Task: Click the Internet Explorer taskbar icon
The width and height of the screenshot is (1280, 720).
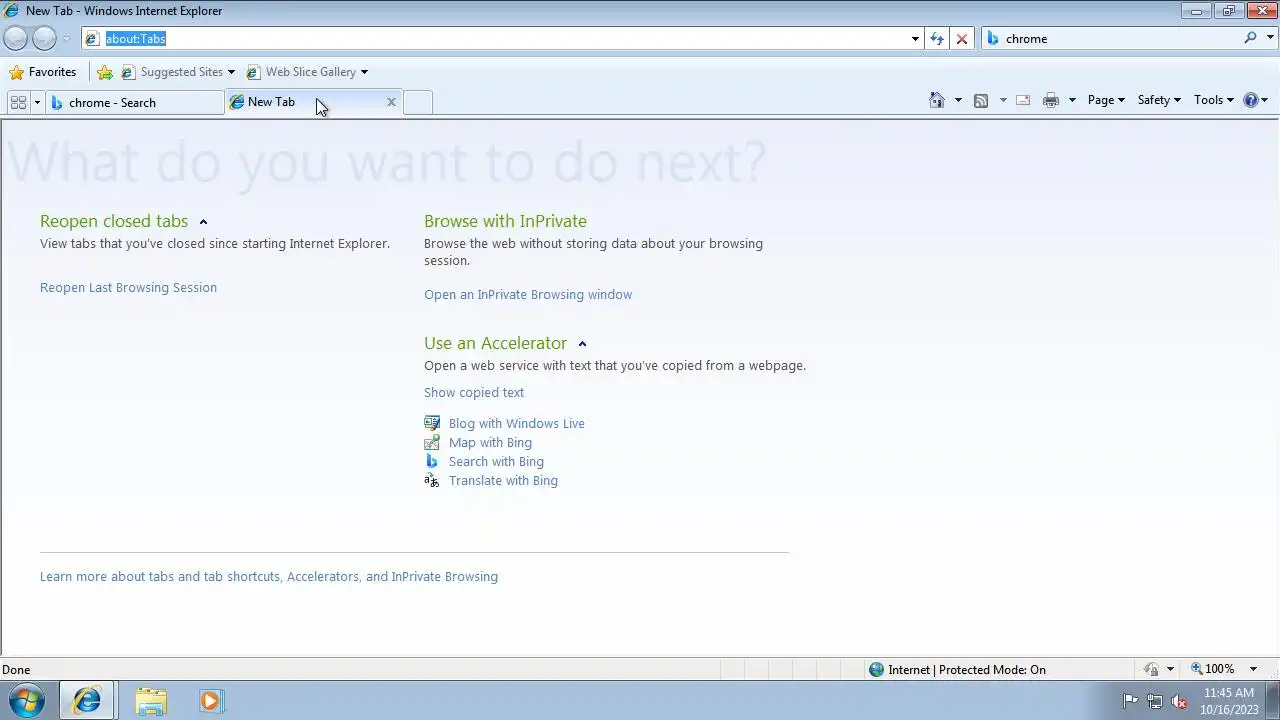Action: coord(87,701)
